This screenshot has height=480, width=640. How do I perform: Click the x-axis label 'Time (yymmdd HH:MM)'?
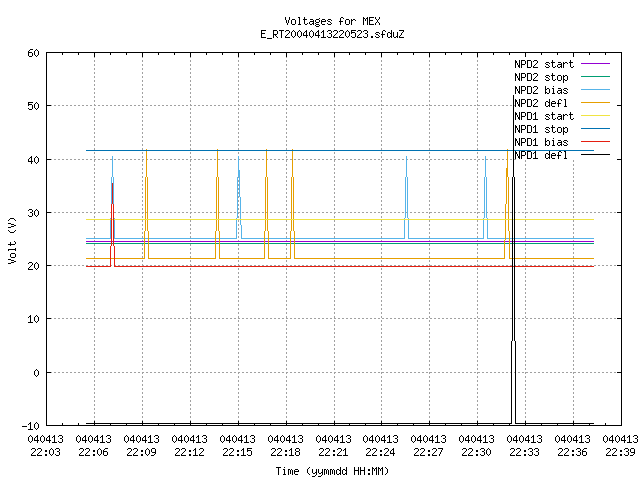332,471
